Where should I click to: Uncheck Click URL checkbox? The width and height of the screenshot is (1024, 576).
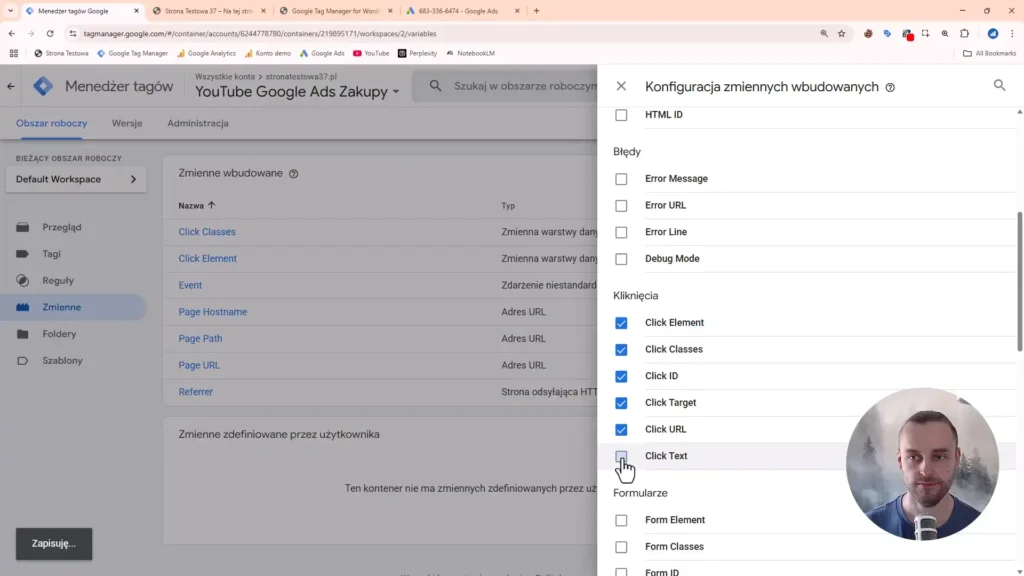pos(621,430)
